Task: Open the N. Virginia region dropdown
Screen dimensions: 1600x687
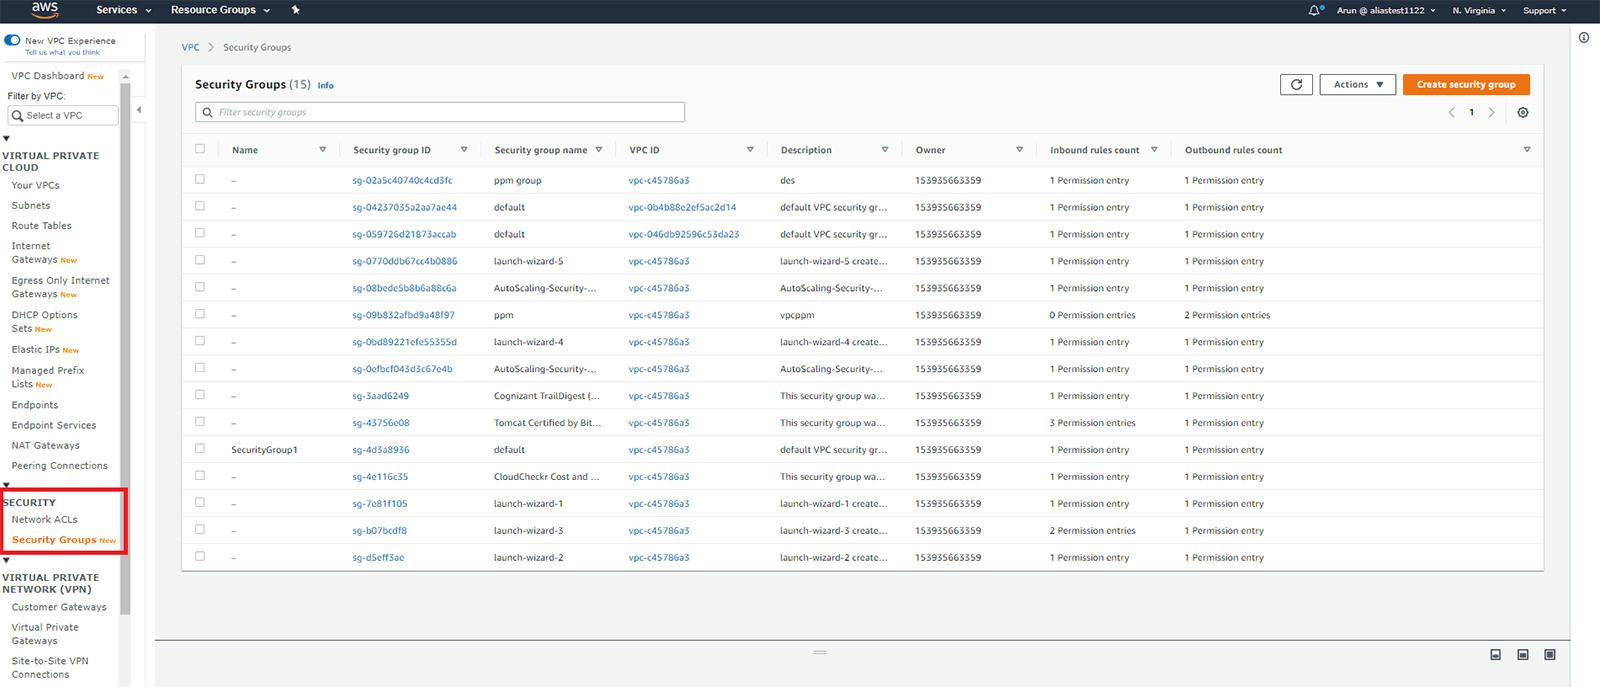Action: [1478, 11]
